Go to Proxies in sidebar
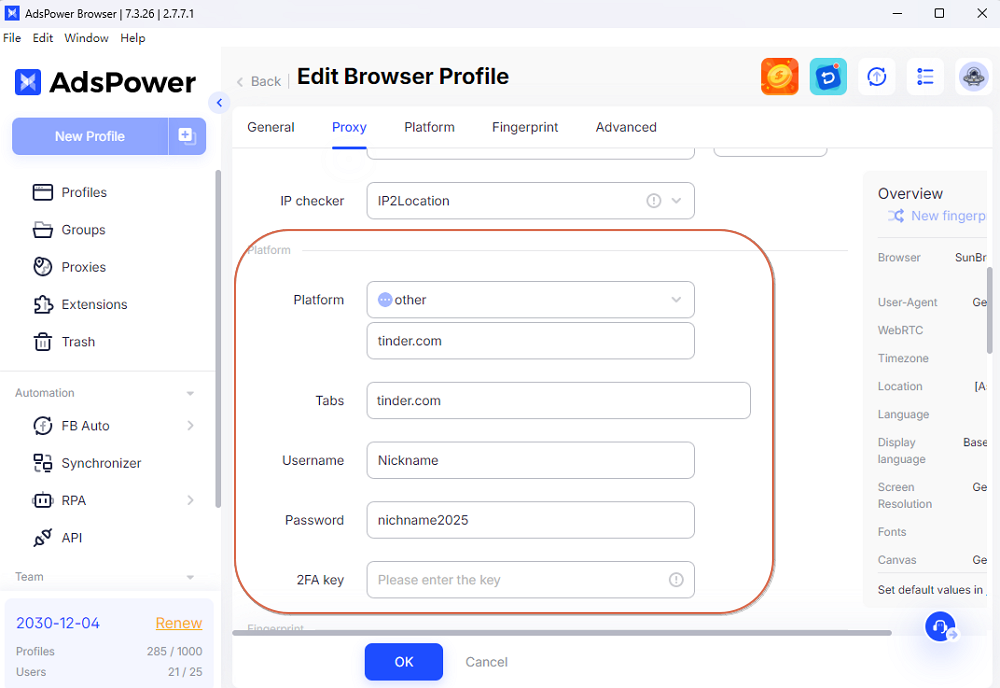The image size is (1000, 688). [83, 267]
